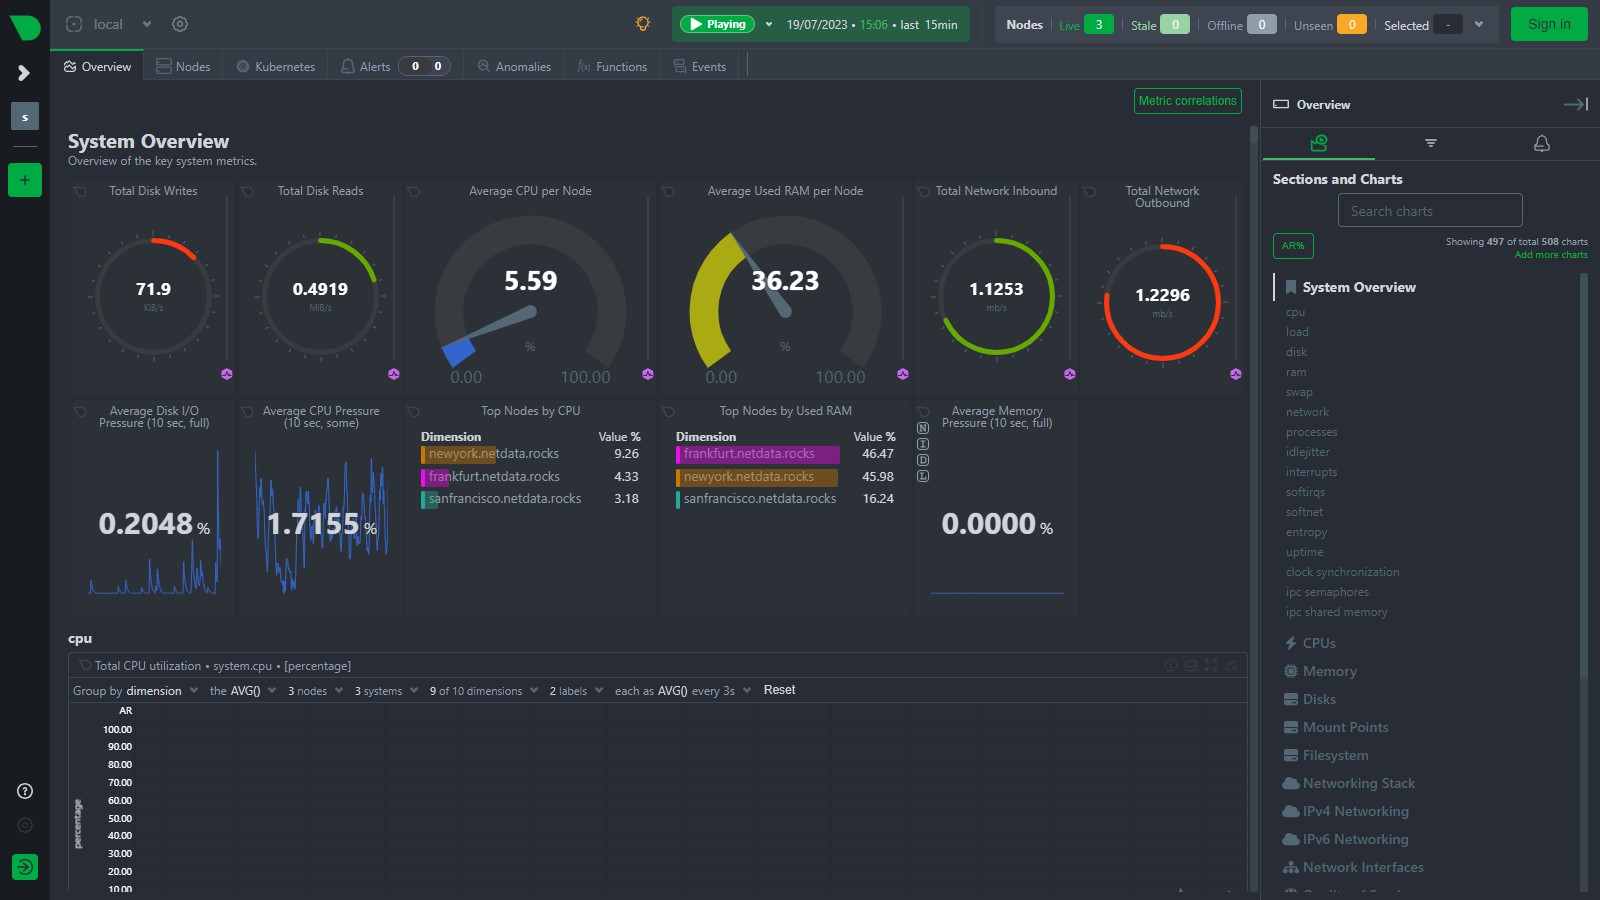Click the anomaly icon on Average Used RAM gauge
The width and height of the screenshot is (1600, 900).
(903, 374)
